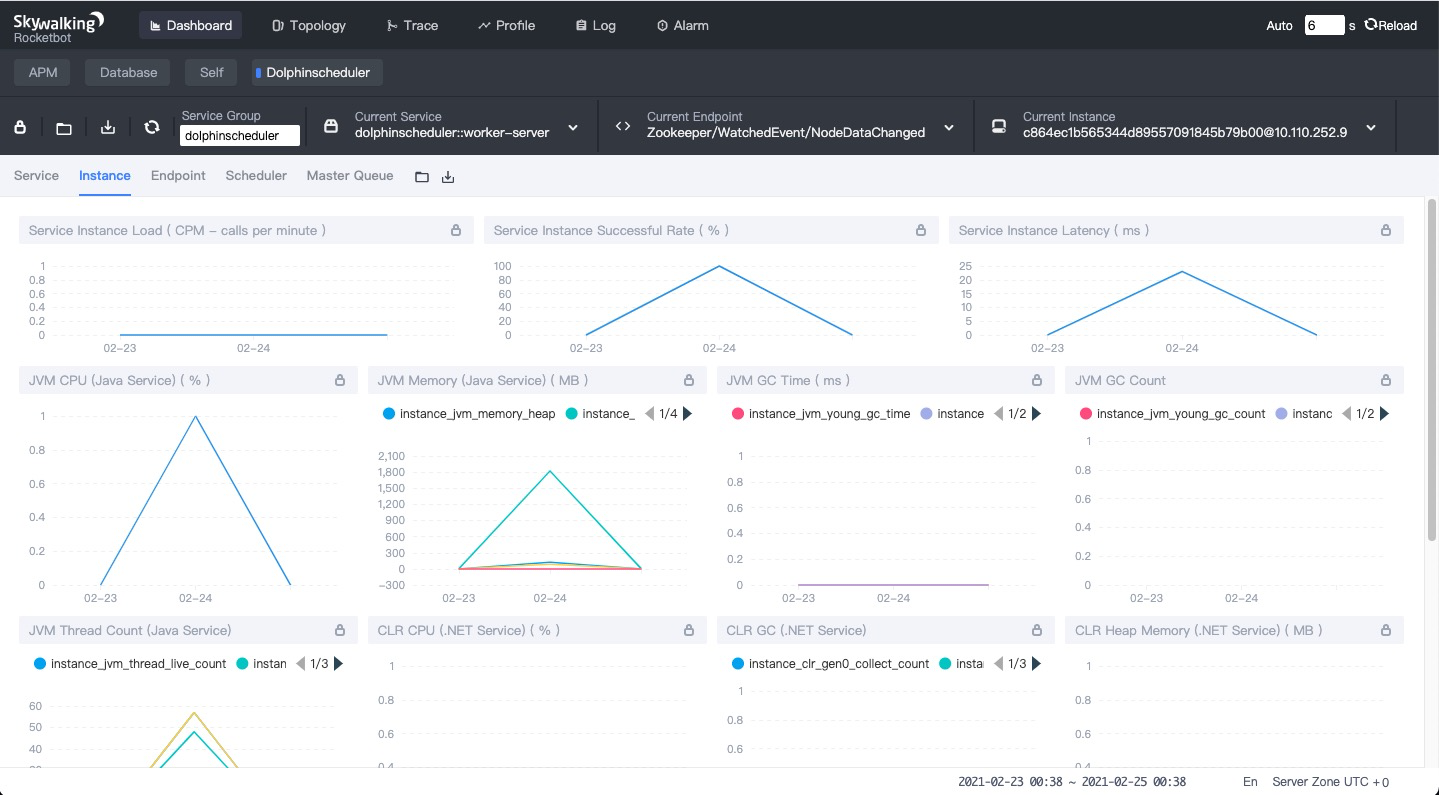Toggle instance_jvm_memory_heap legend color dot
Screen dimensions: 1439x795
(x=389, y=413)
